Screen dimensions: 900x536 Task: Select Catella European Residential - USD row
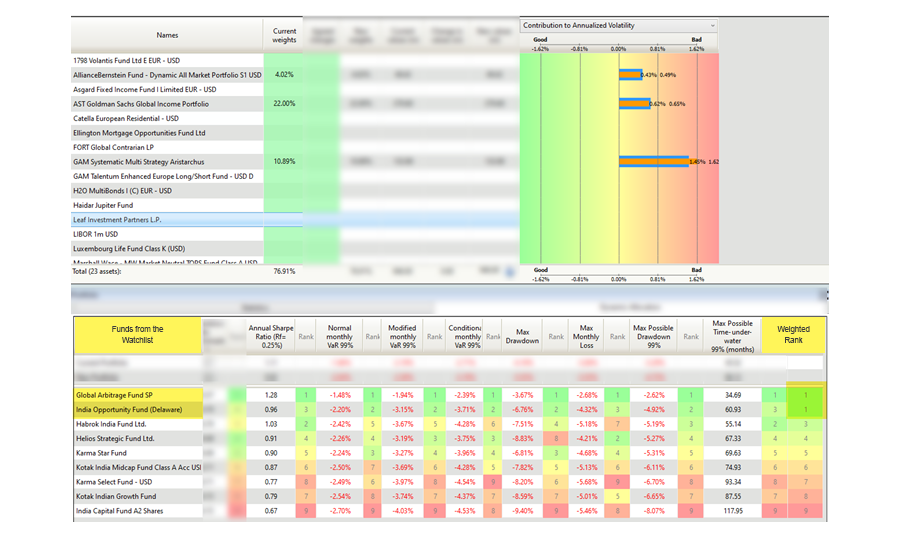point(167,118)
